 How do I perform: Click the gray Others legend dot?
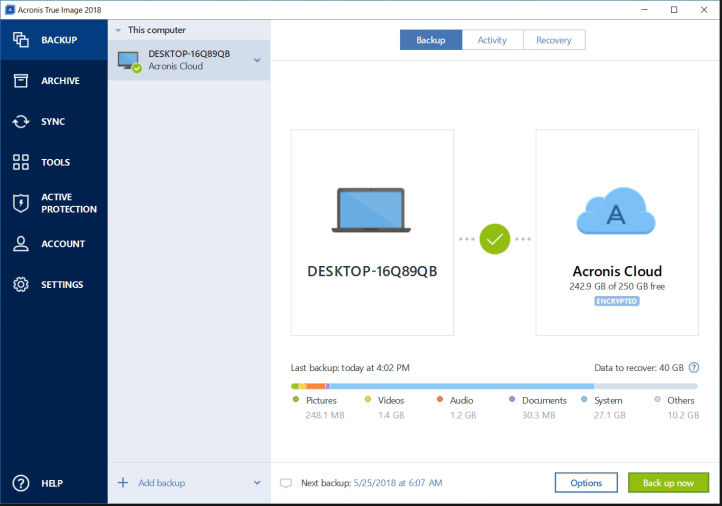pyautogui.click(x=657, y=399)
